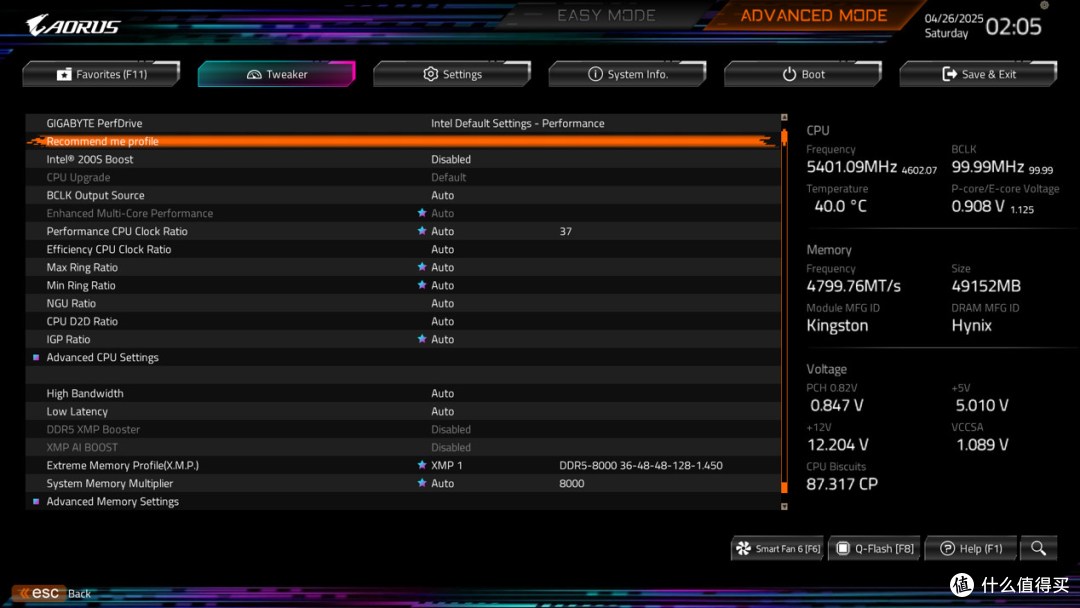Click the star beside IGP Ratio
This screenshot has height=608, width=1080.
point(422,339)
